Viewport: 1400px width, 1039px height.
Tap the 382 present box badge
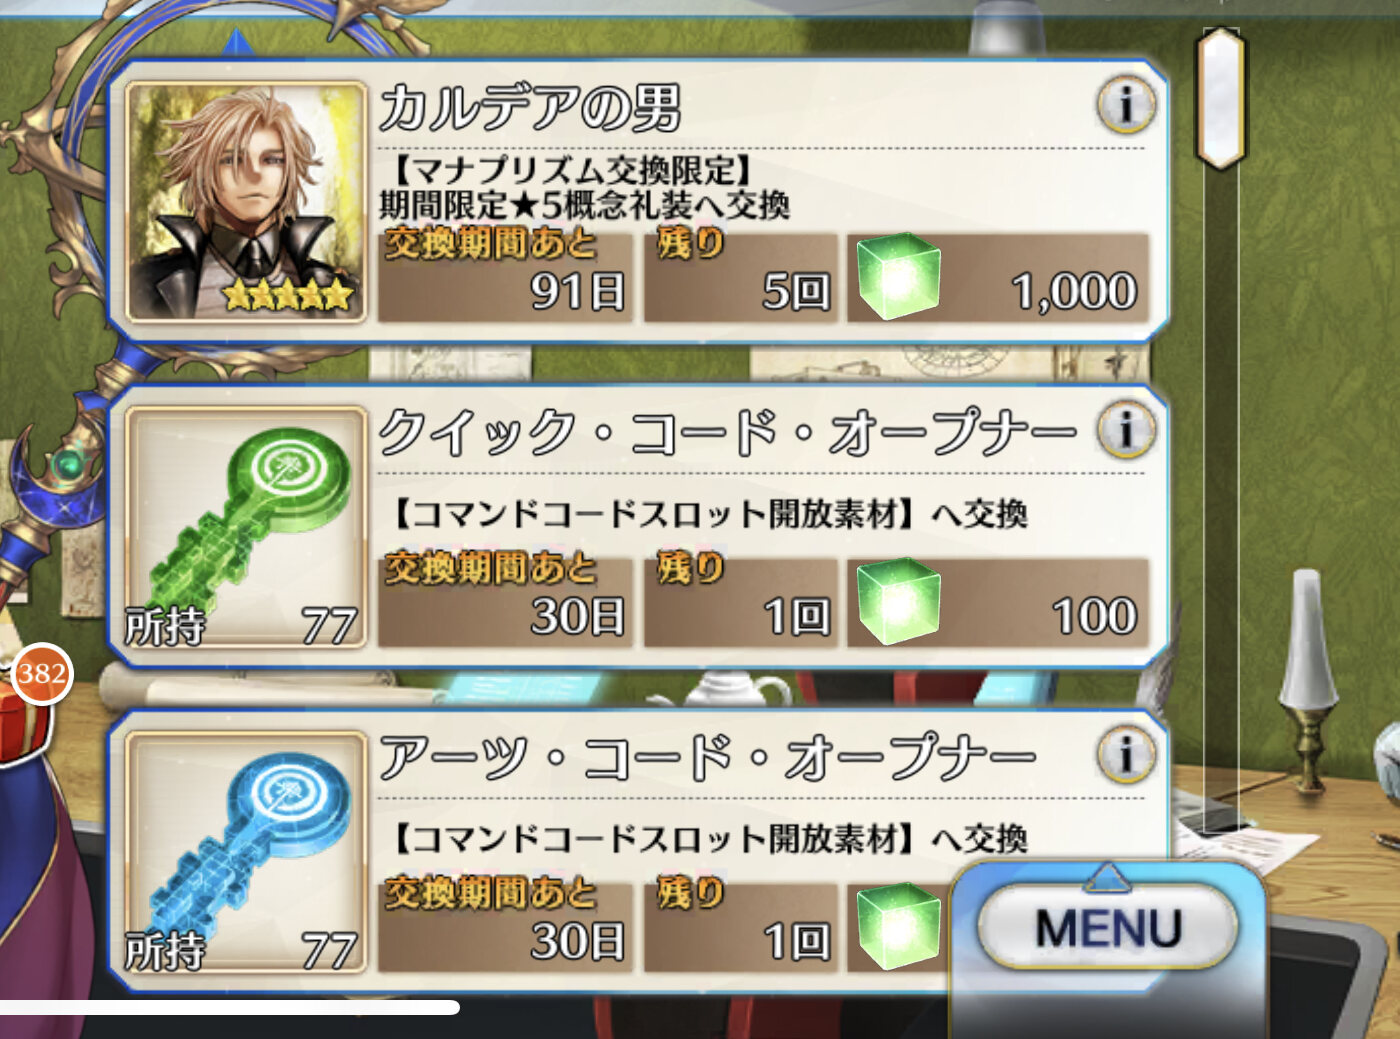41,674
